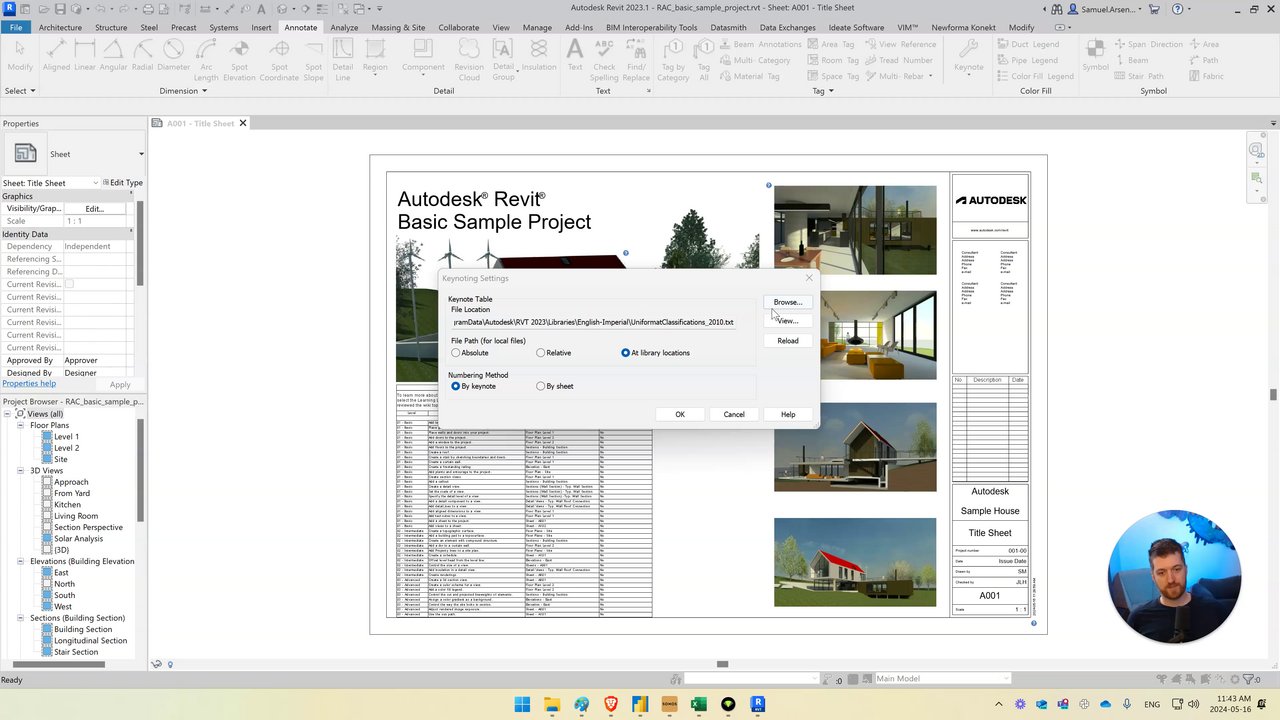Select the Absolute file path option

point(456,353)
